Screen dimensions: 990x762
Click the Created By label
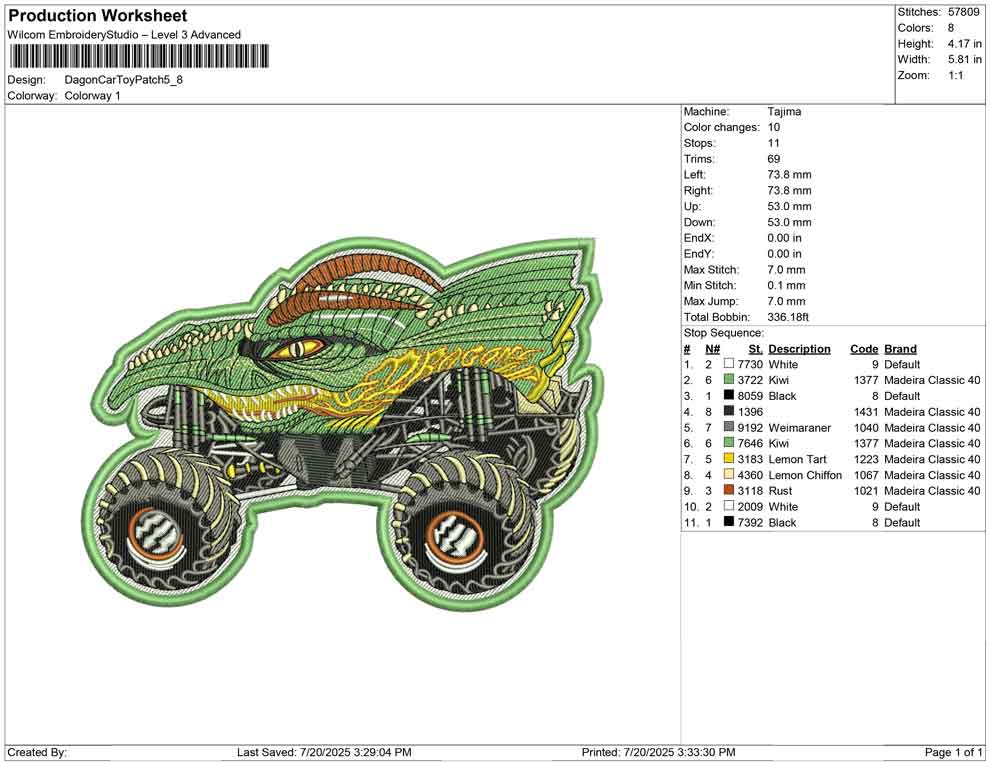37,752
